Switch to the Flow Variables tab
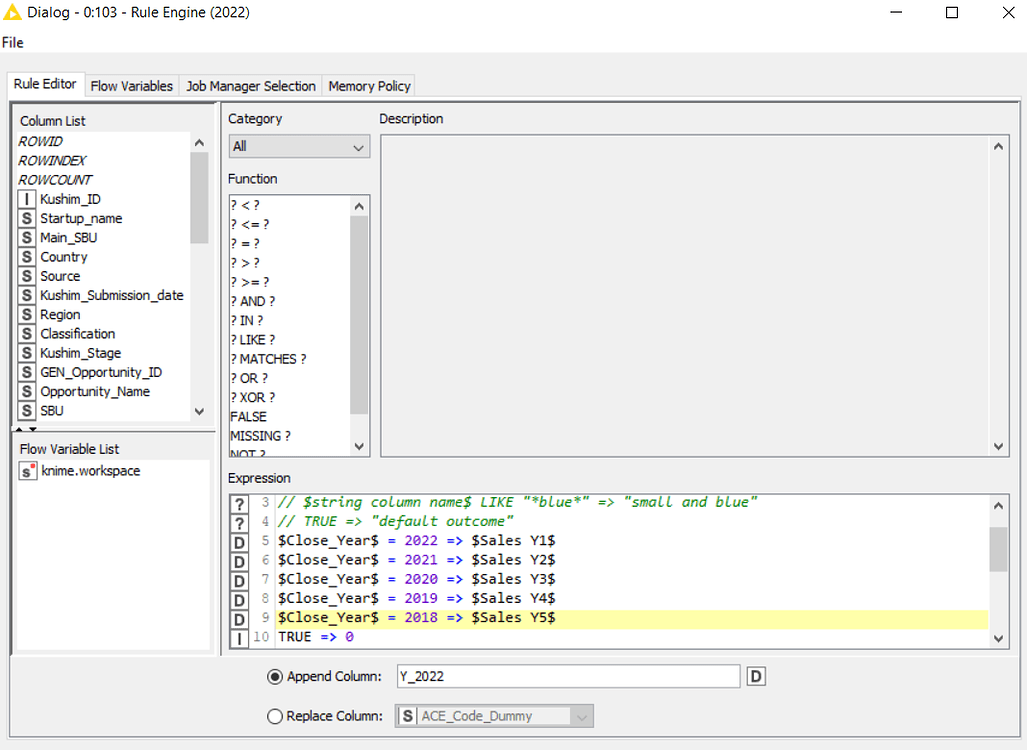 click(x=131, y=86)
